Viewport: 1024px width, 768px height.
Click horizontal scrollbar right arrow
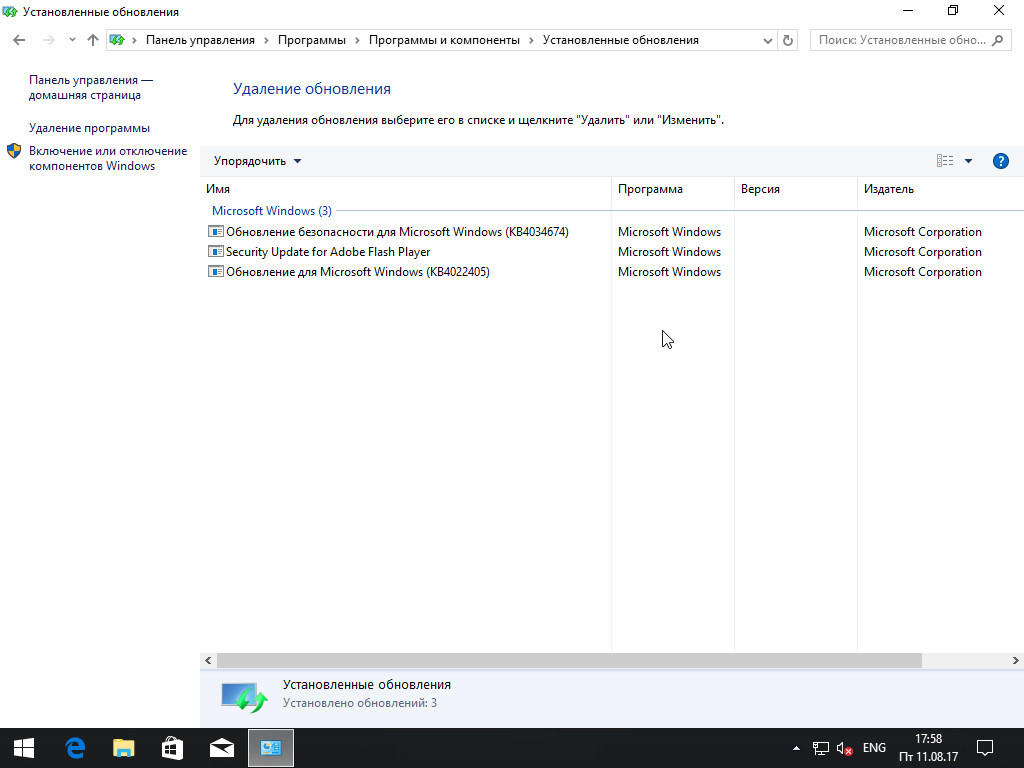click(1016, 660)
